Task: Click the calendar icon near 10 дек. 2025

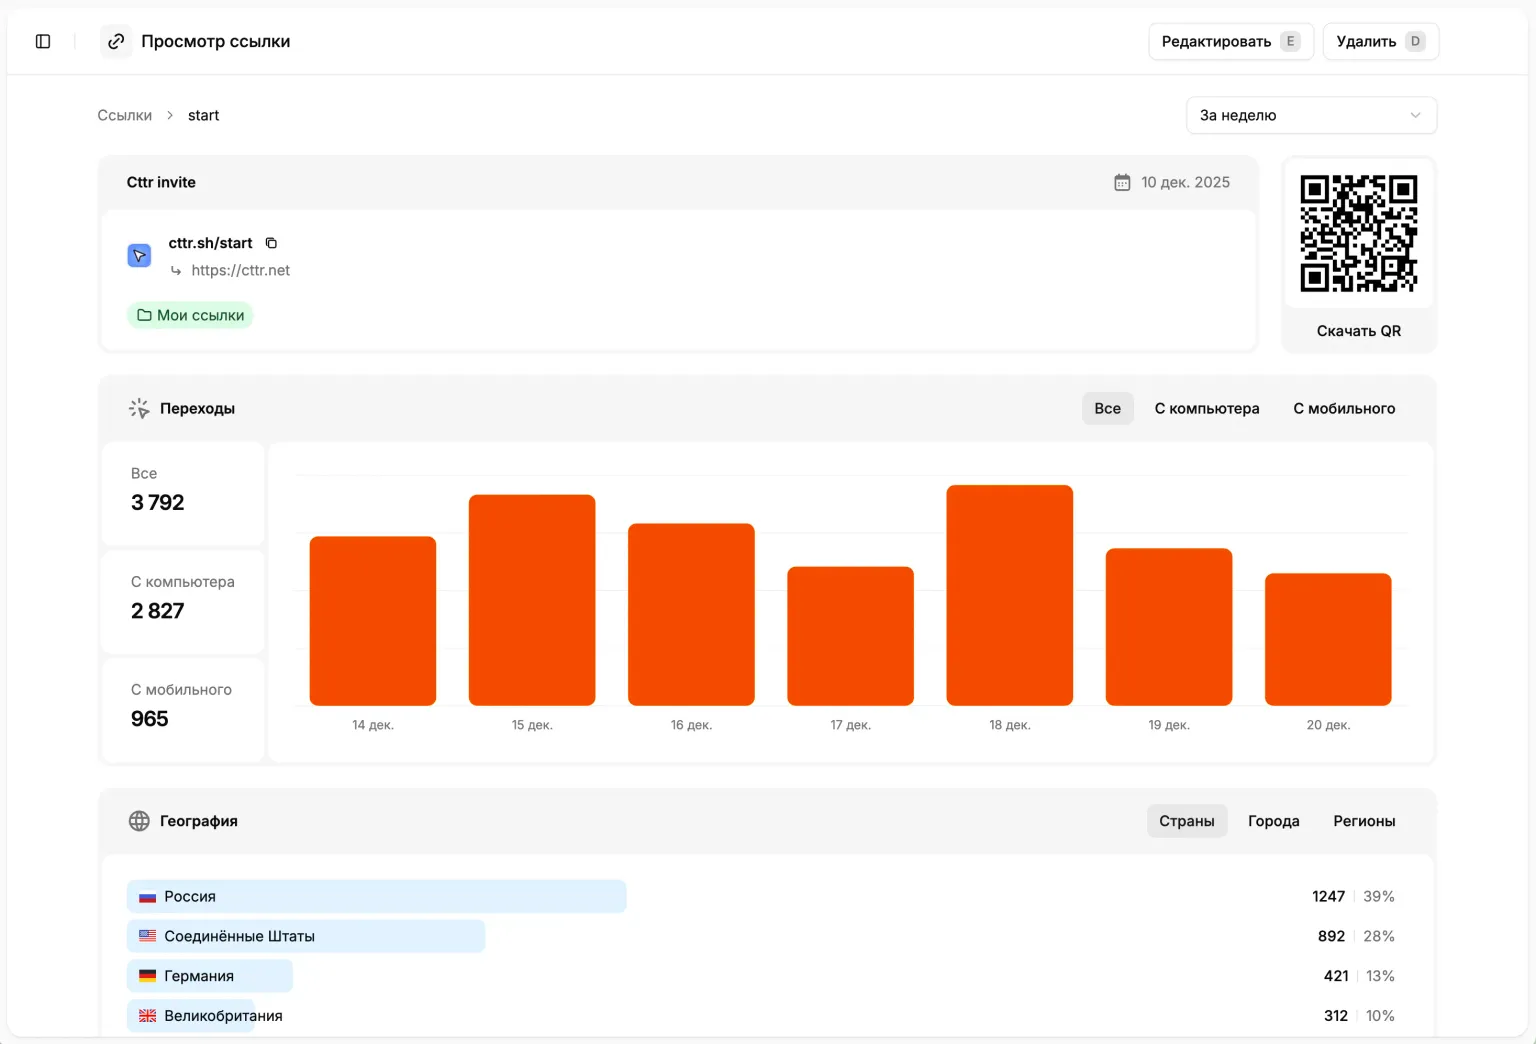Action: [x=1122, y=182]
